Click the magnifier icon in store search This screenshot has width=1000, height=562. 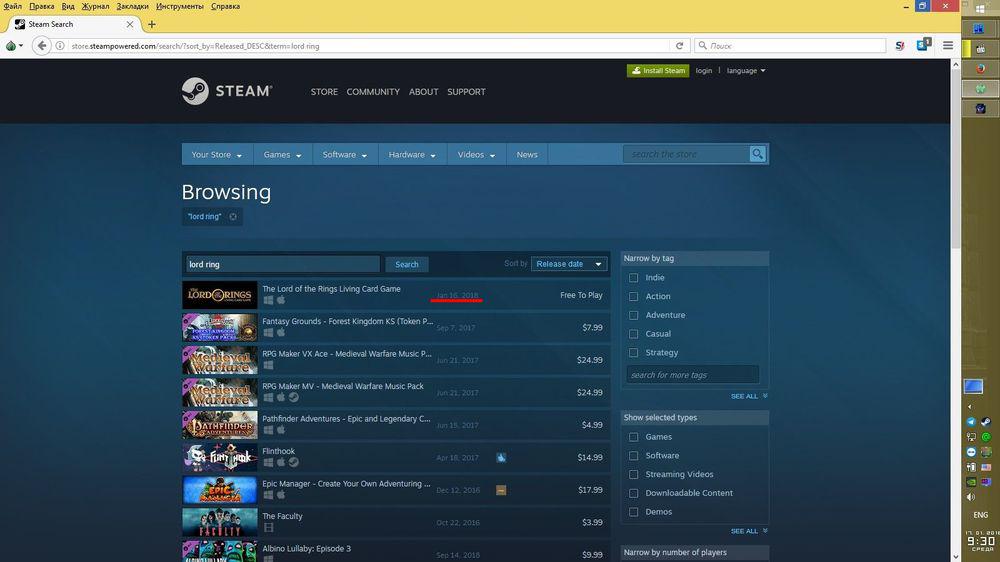click(758, 154)
